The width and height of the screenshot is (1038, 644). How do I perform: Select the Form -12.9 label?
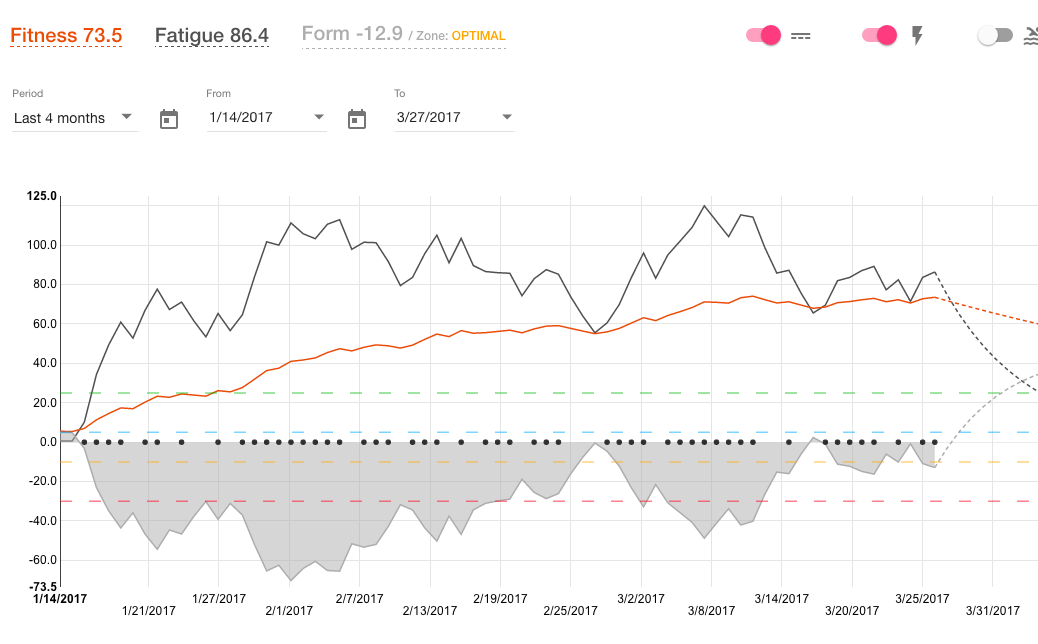(352, 34)
